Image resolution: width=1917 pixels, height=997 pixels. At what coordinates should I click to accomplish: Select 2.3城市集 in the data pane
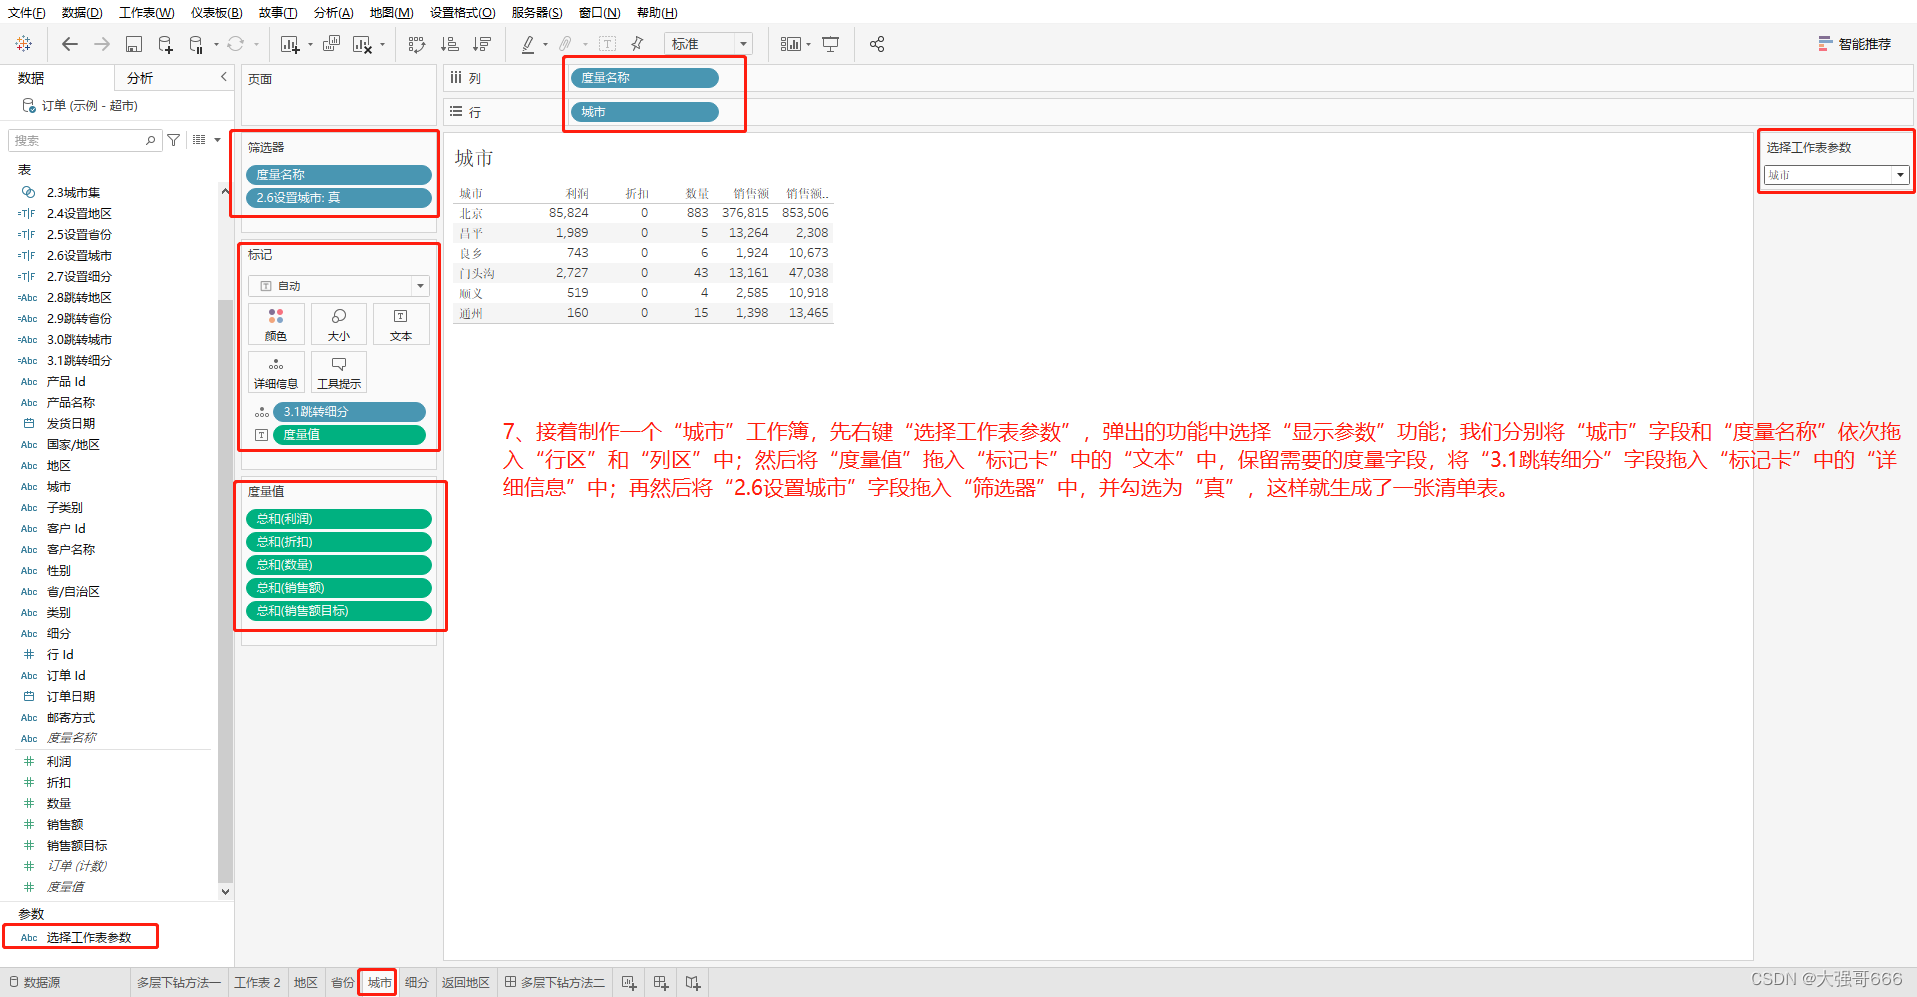(x=74, y=192)
